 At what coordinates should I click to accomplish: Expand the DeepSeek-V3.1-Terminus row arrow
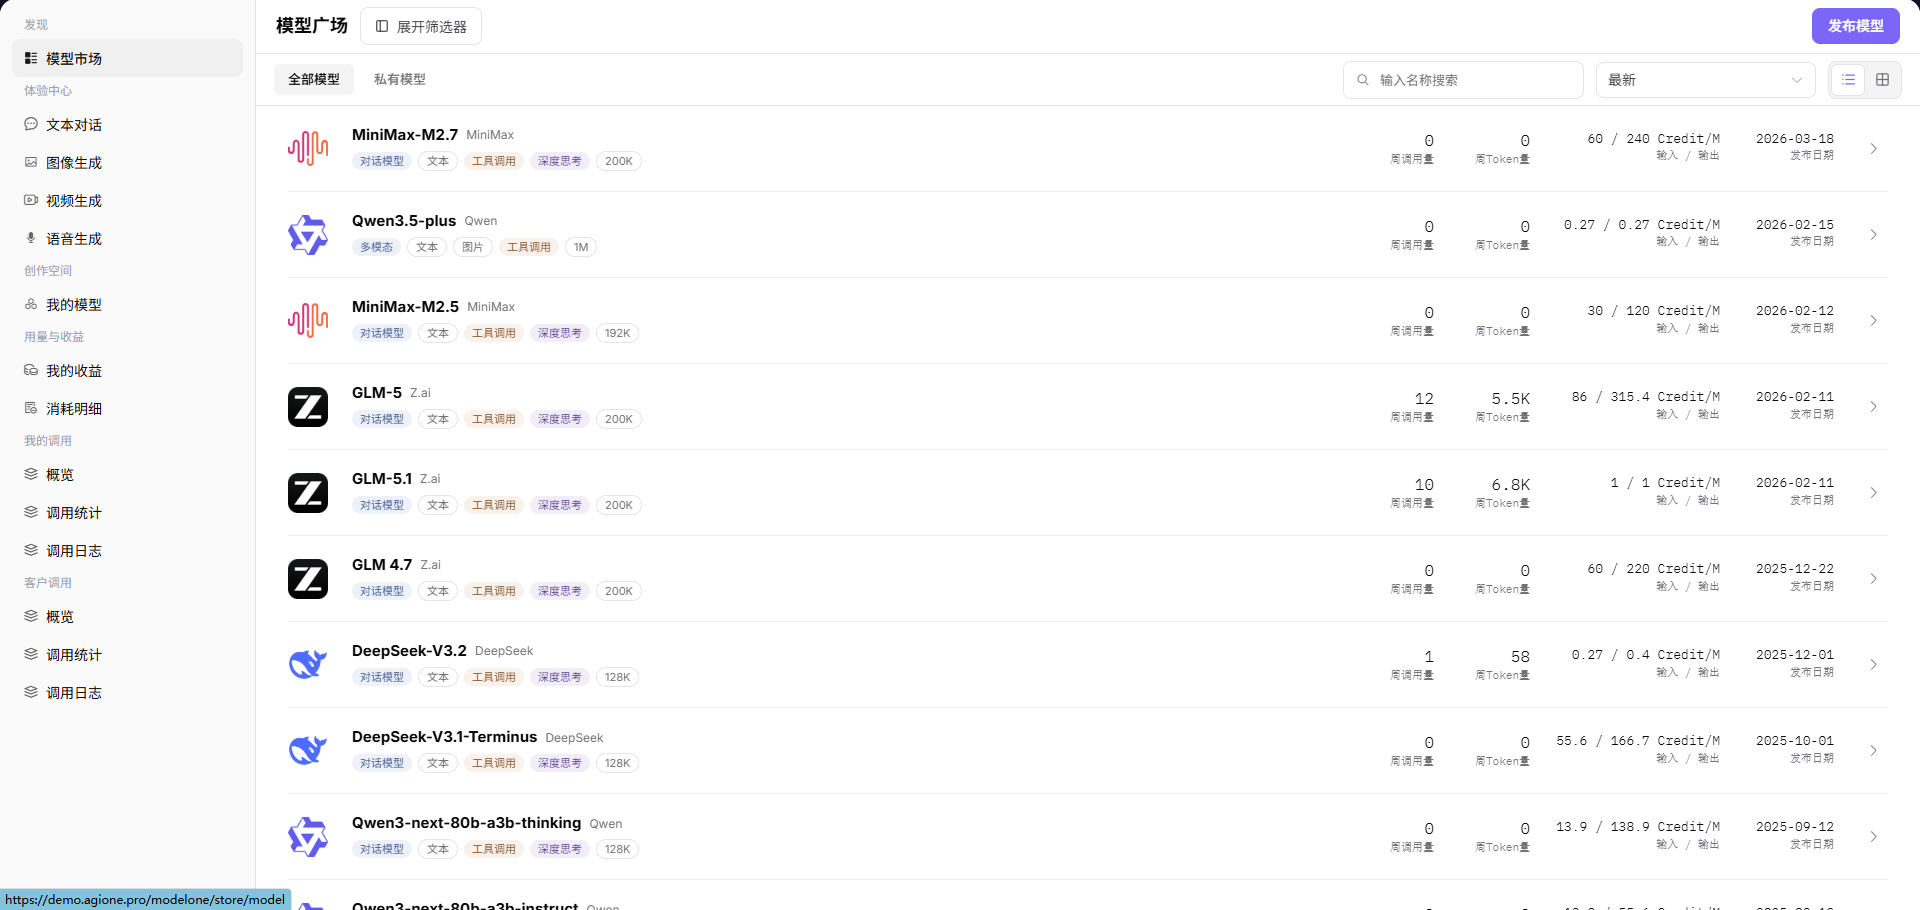pos(1873,751)
